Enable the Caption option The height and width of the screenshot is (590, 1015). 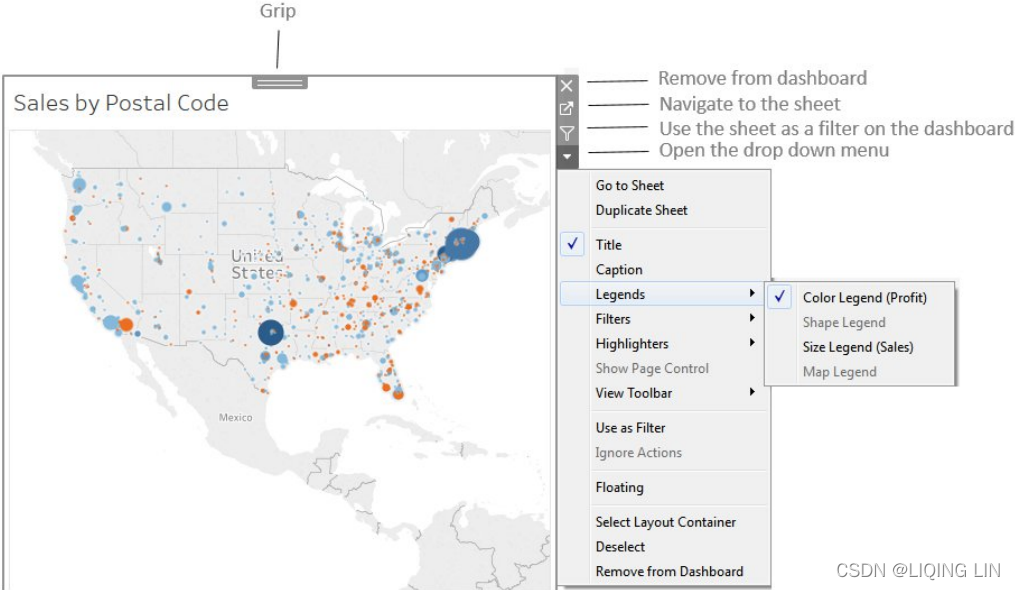click(x=665, y=269)
